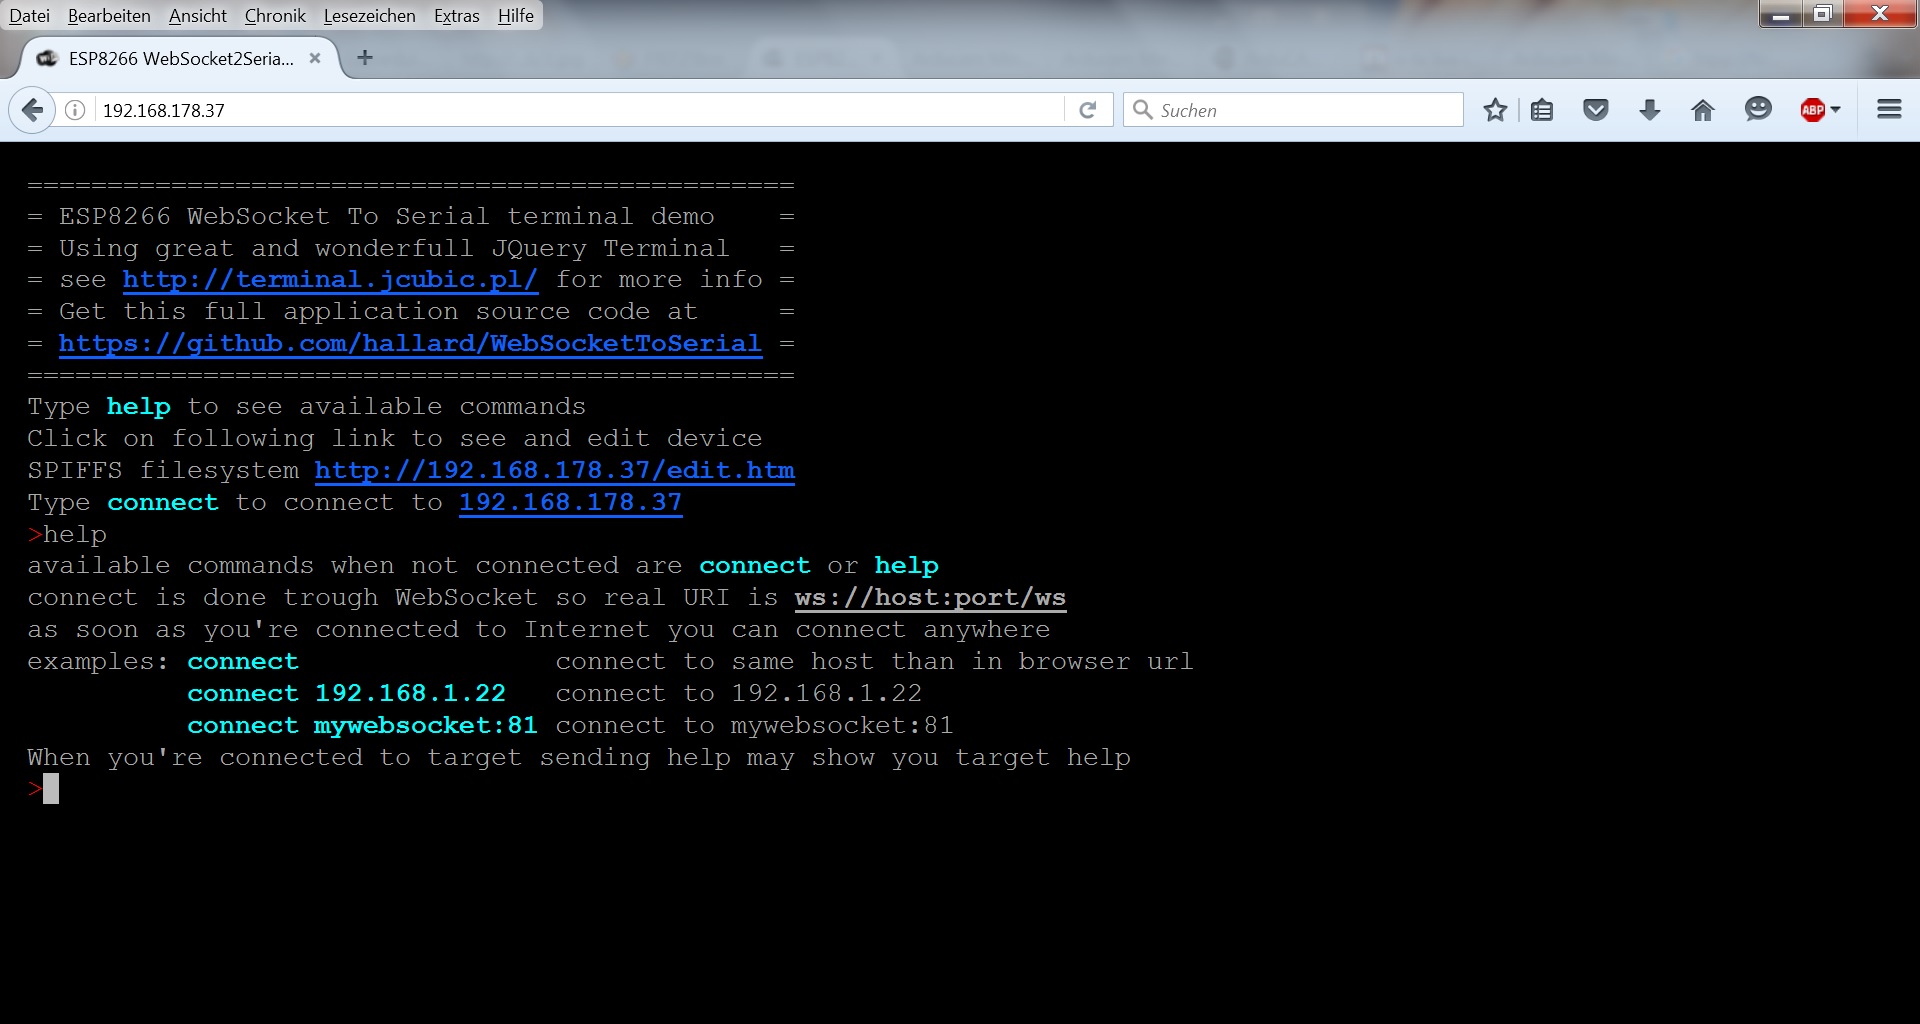1920x1024 pixels.
Task: Open a new tab with plus button
Action: click(x=365, y=58)
